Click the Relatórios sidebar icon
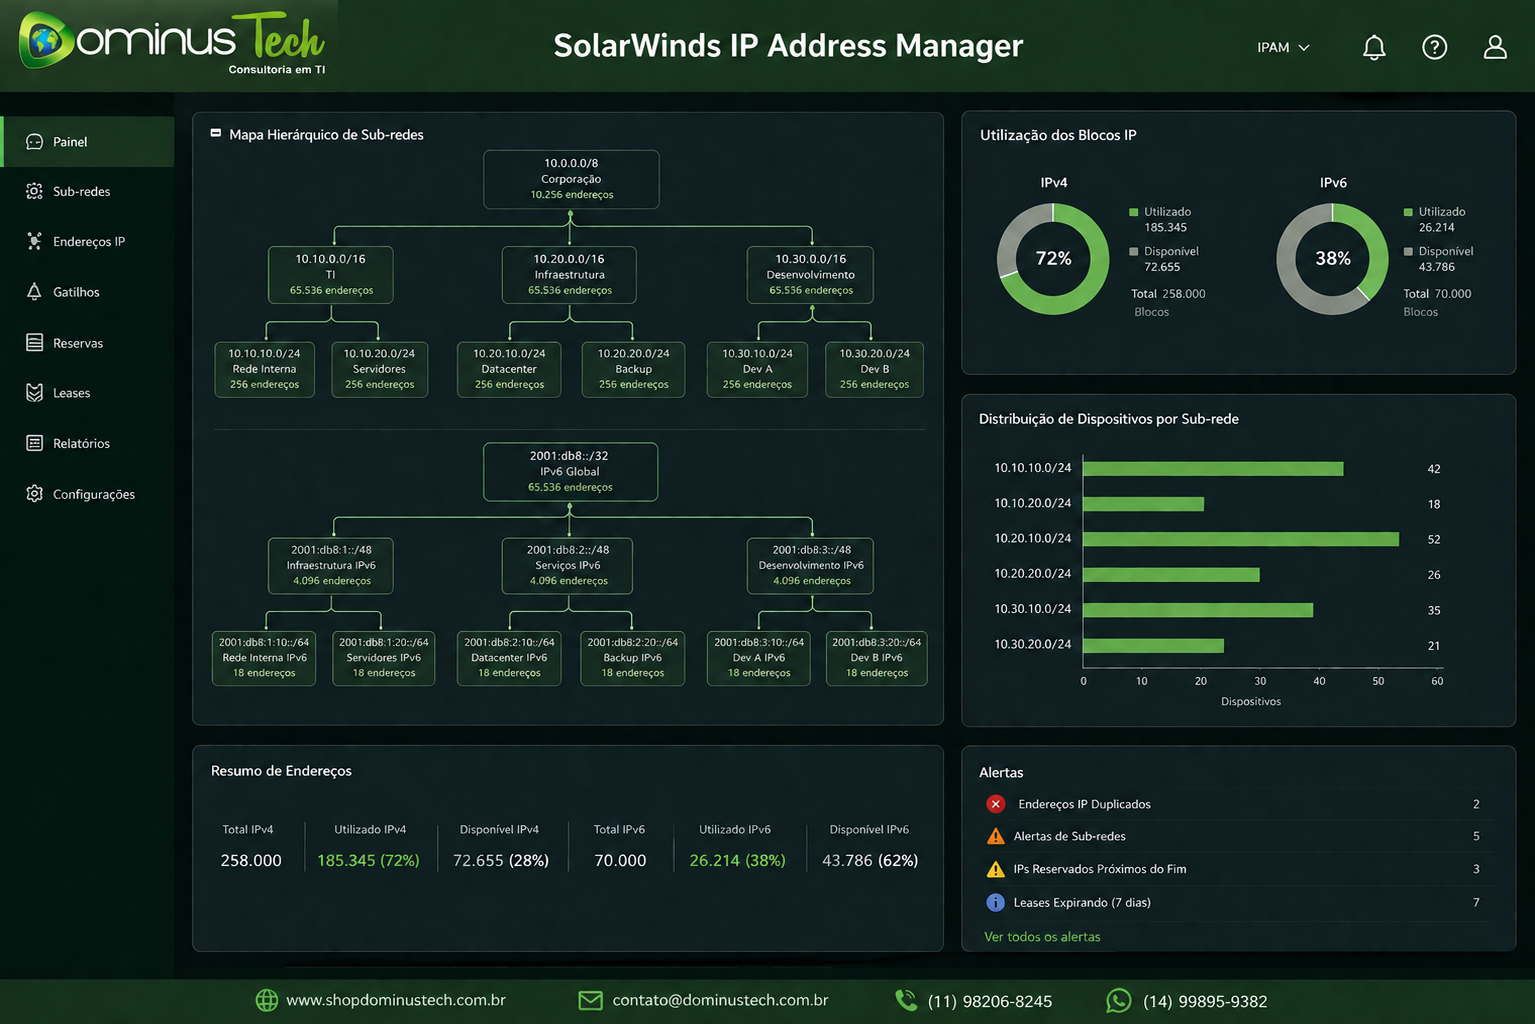This screenshot has width=1535, height=1024. point(34,443)
